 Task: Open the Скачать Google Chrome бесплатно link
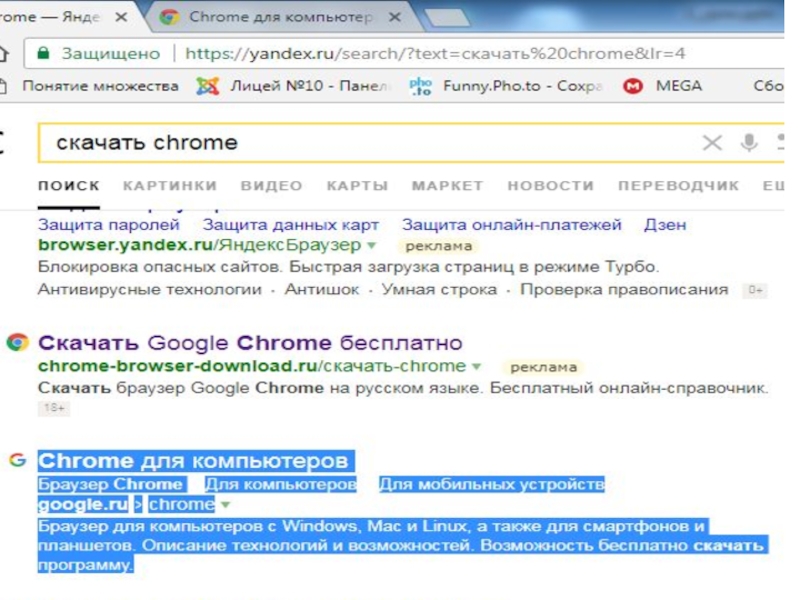(x=250, y=342)
